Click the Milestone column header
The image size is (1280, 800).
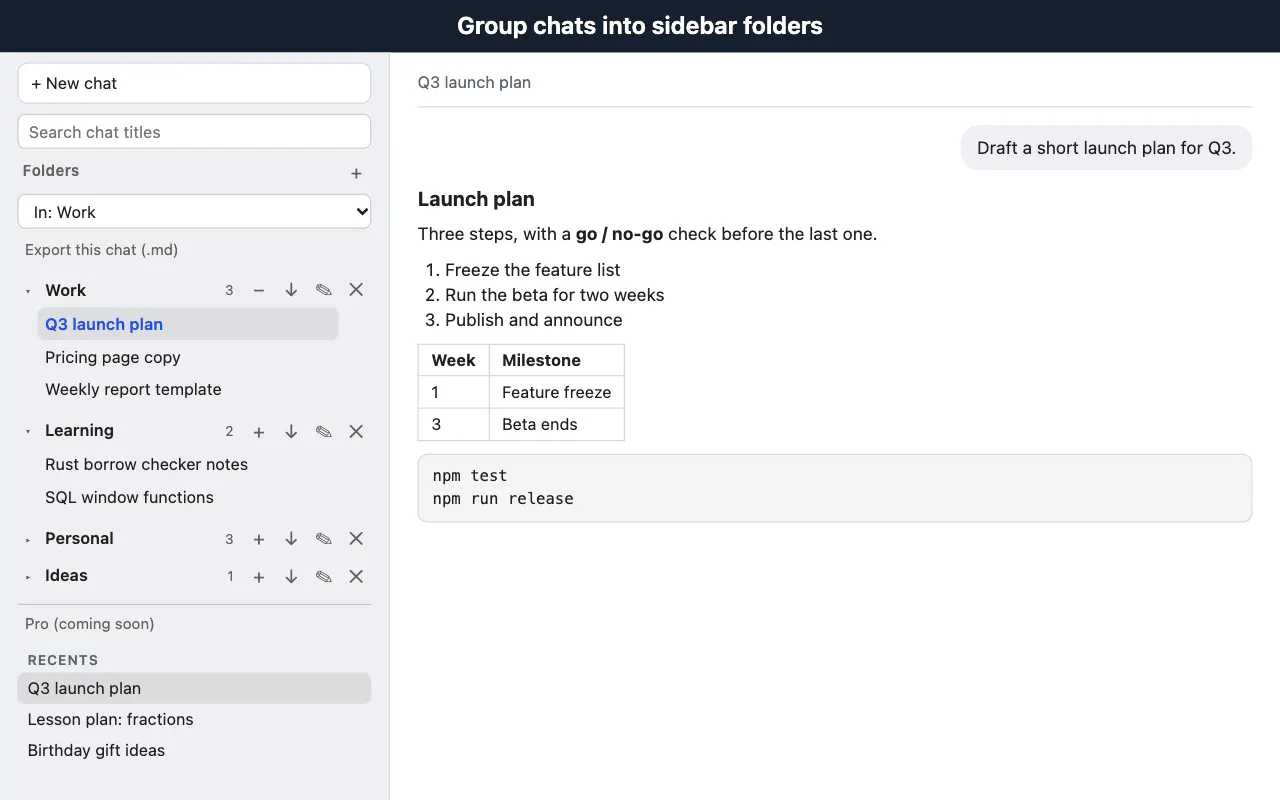(x=557, y=360)
